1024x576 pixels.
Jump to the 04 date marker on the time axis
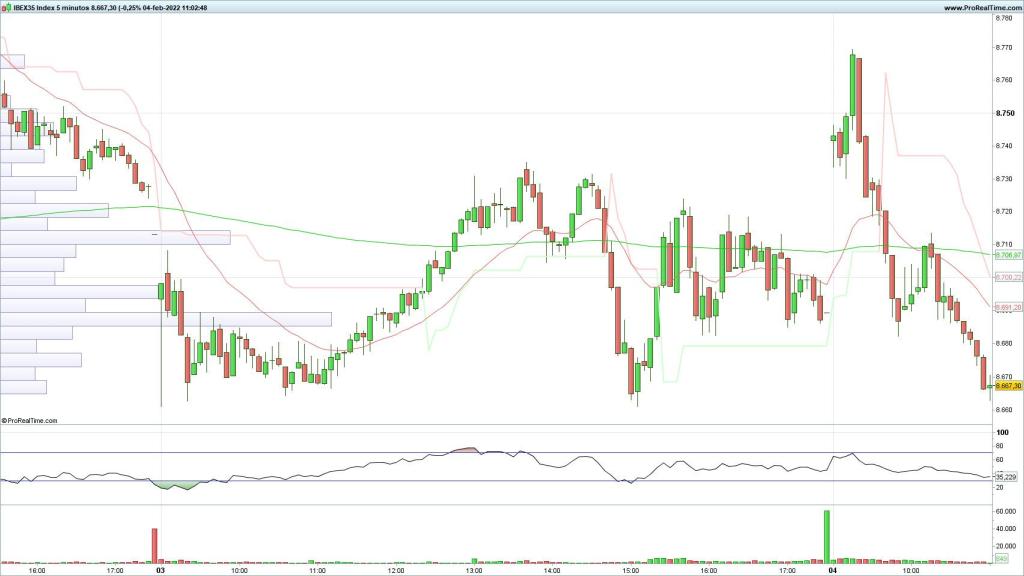833,571
